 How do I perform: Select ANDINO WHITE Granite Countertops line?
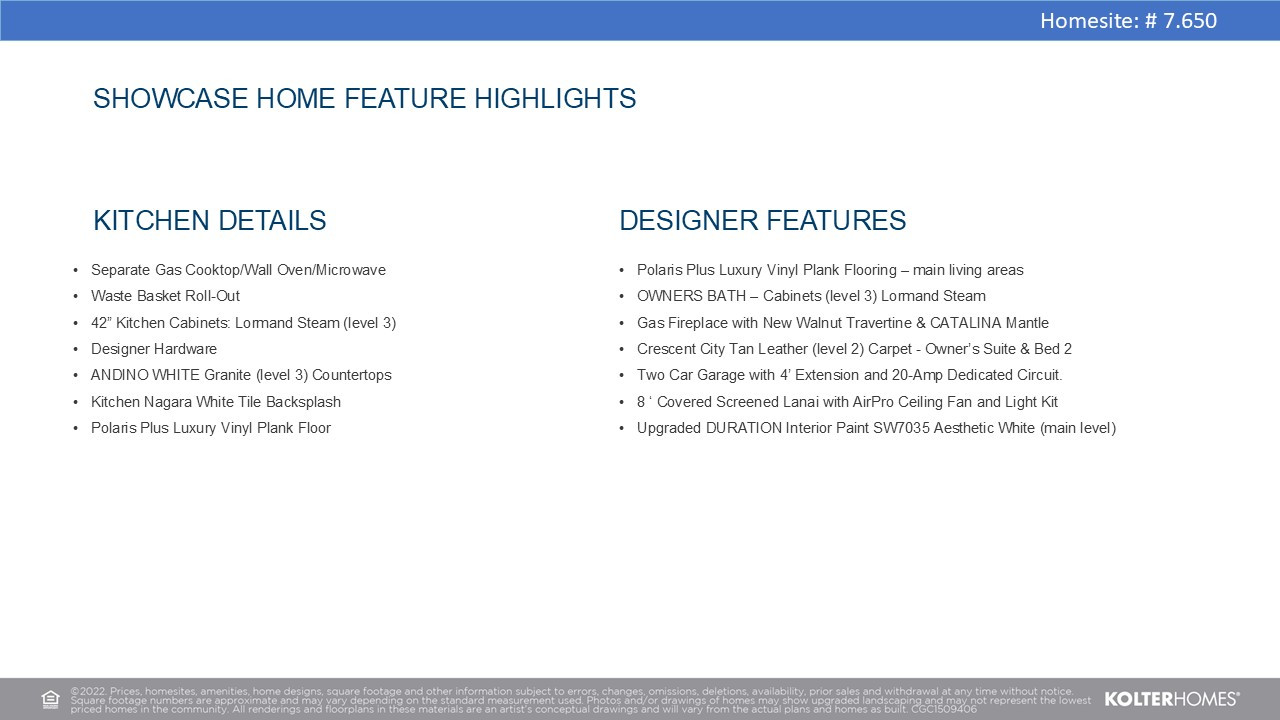tap(241, 375)
